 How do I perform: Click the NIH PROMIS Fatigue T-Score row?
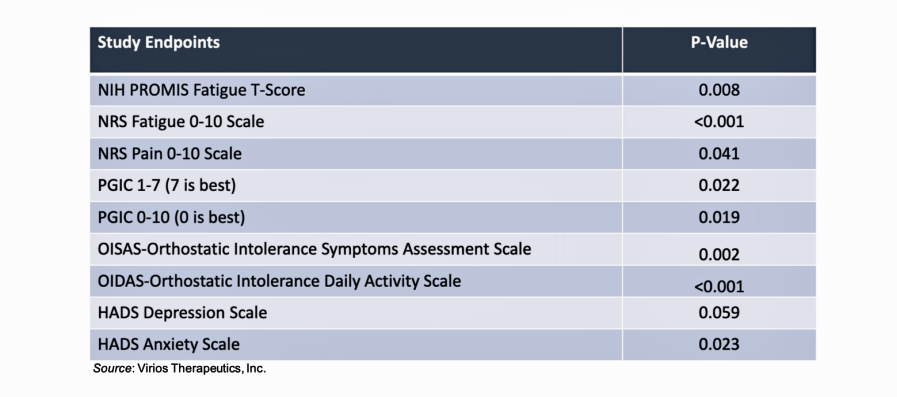tap(453, 90)
